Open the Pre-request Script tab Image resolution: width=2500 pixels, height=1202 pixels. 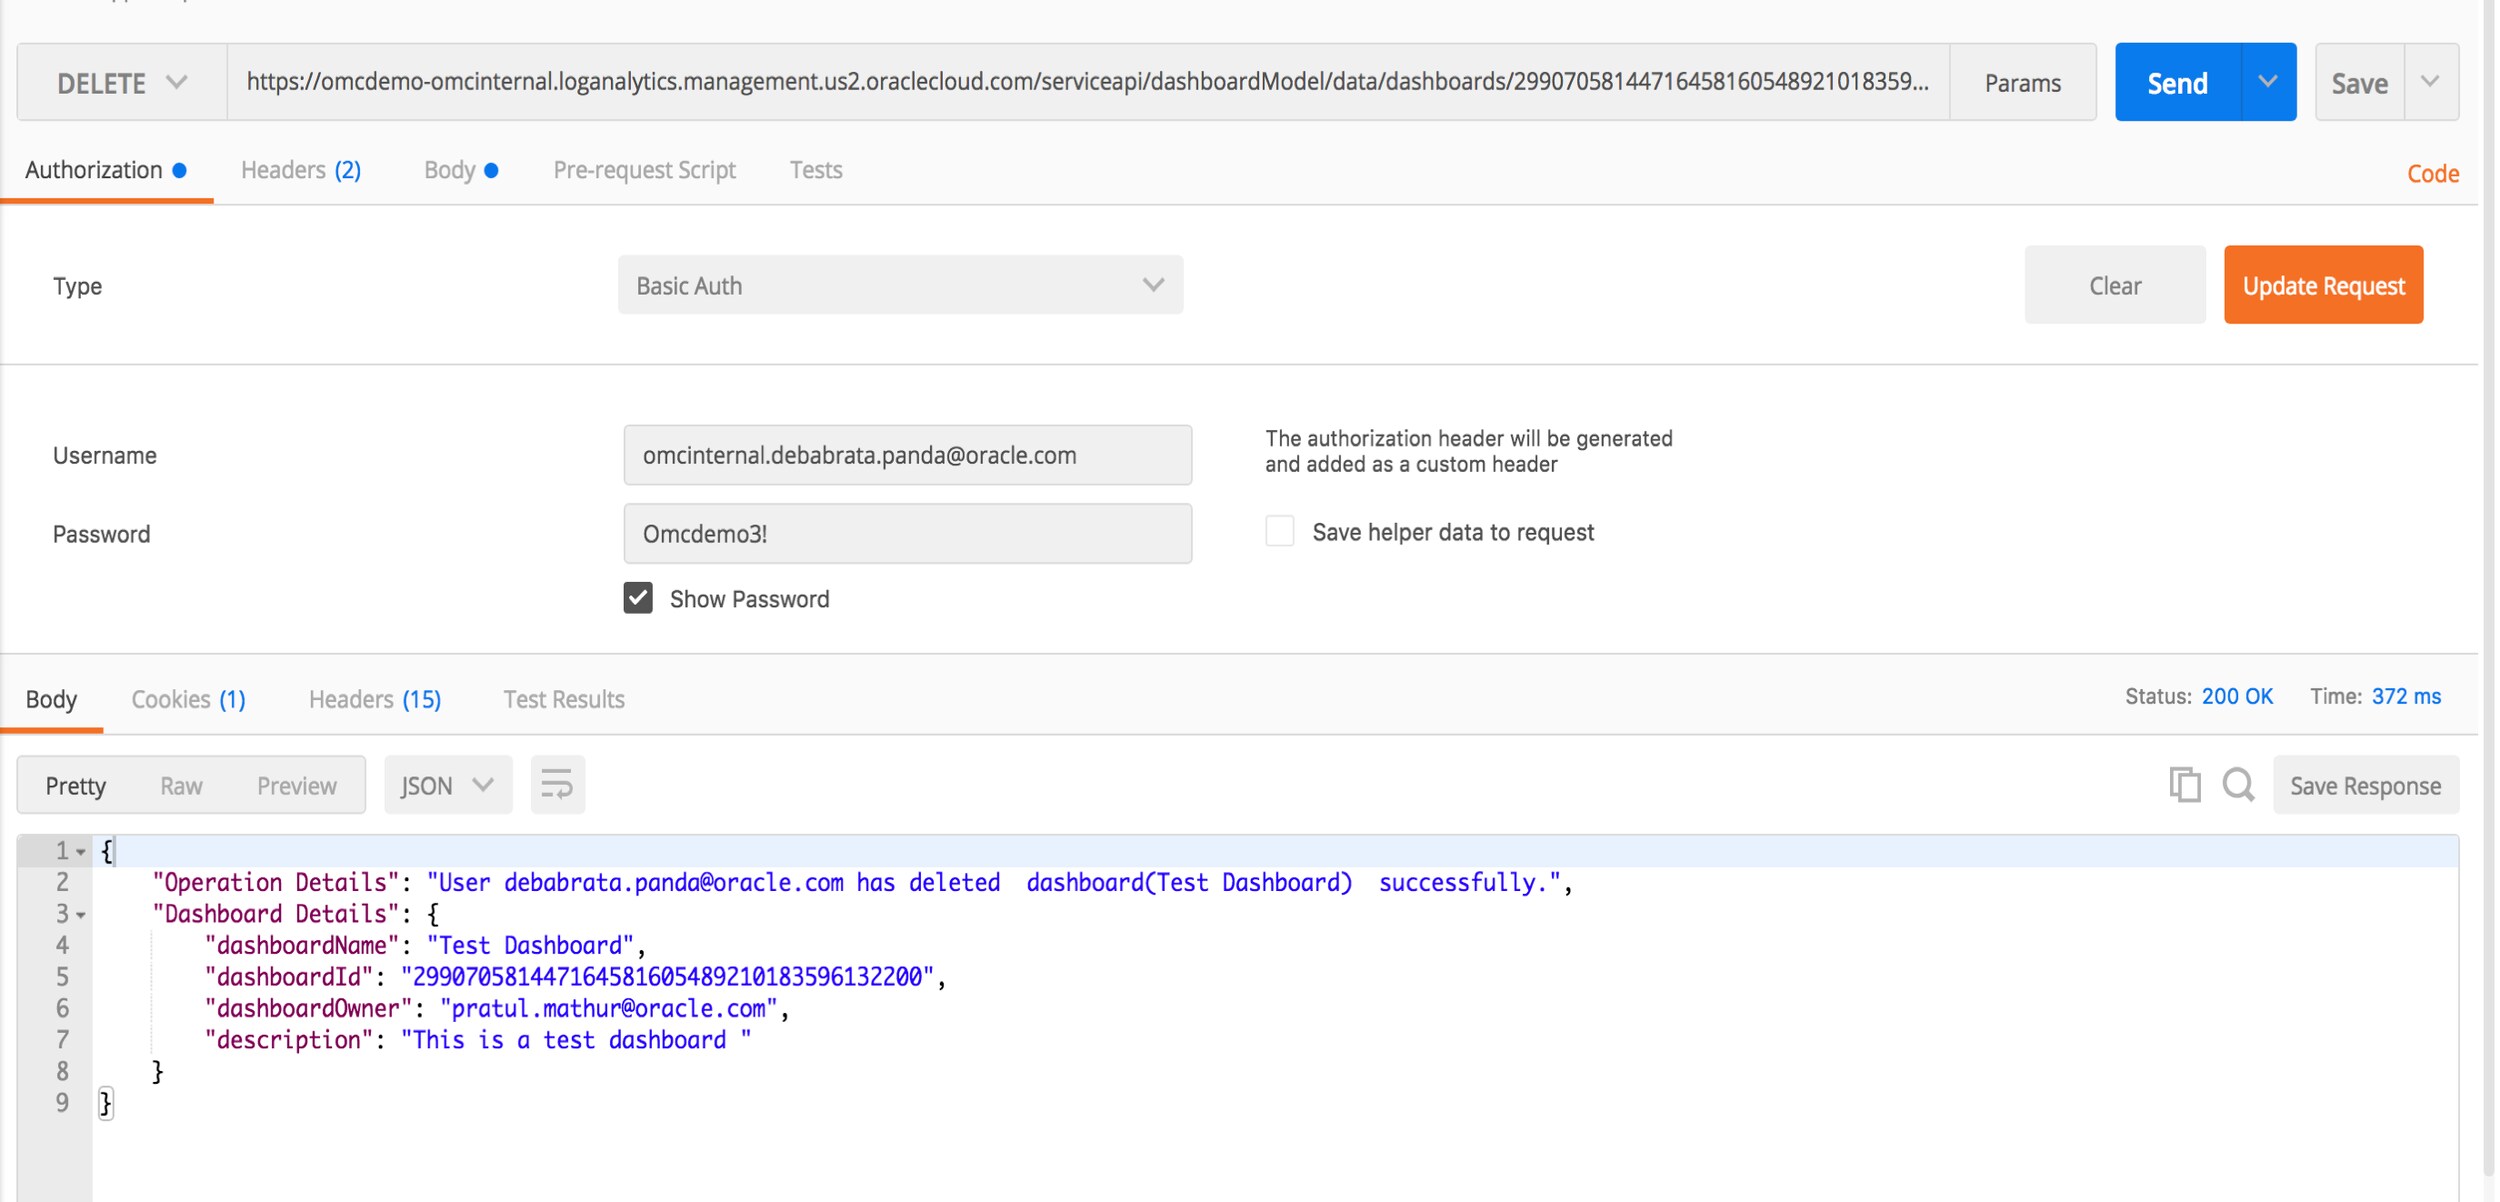click(x=644, y=170)
